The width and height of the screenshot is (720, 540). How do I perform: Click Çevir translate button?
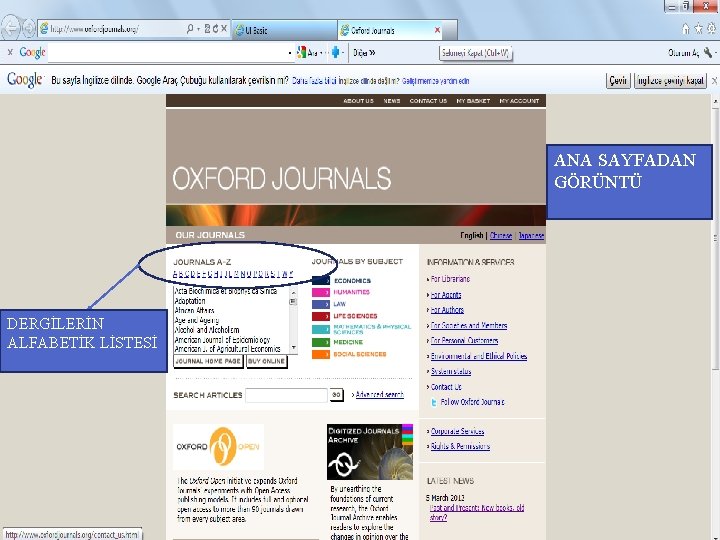(x=618, y=80)
